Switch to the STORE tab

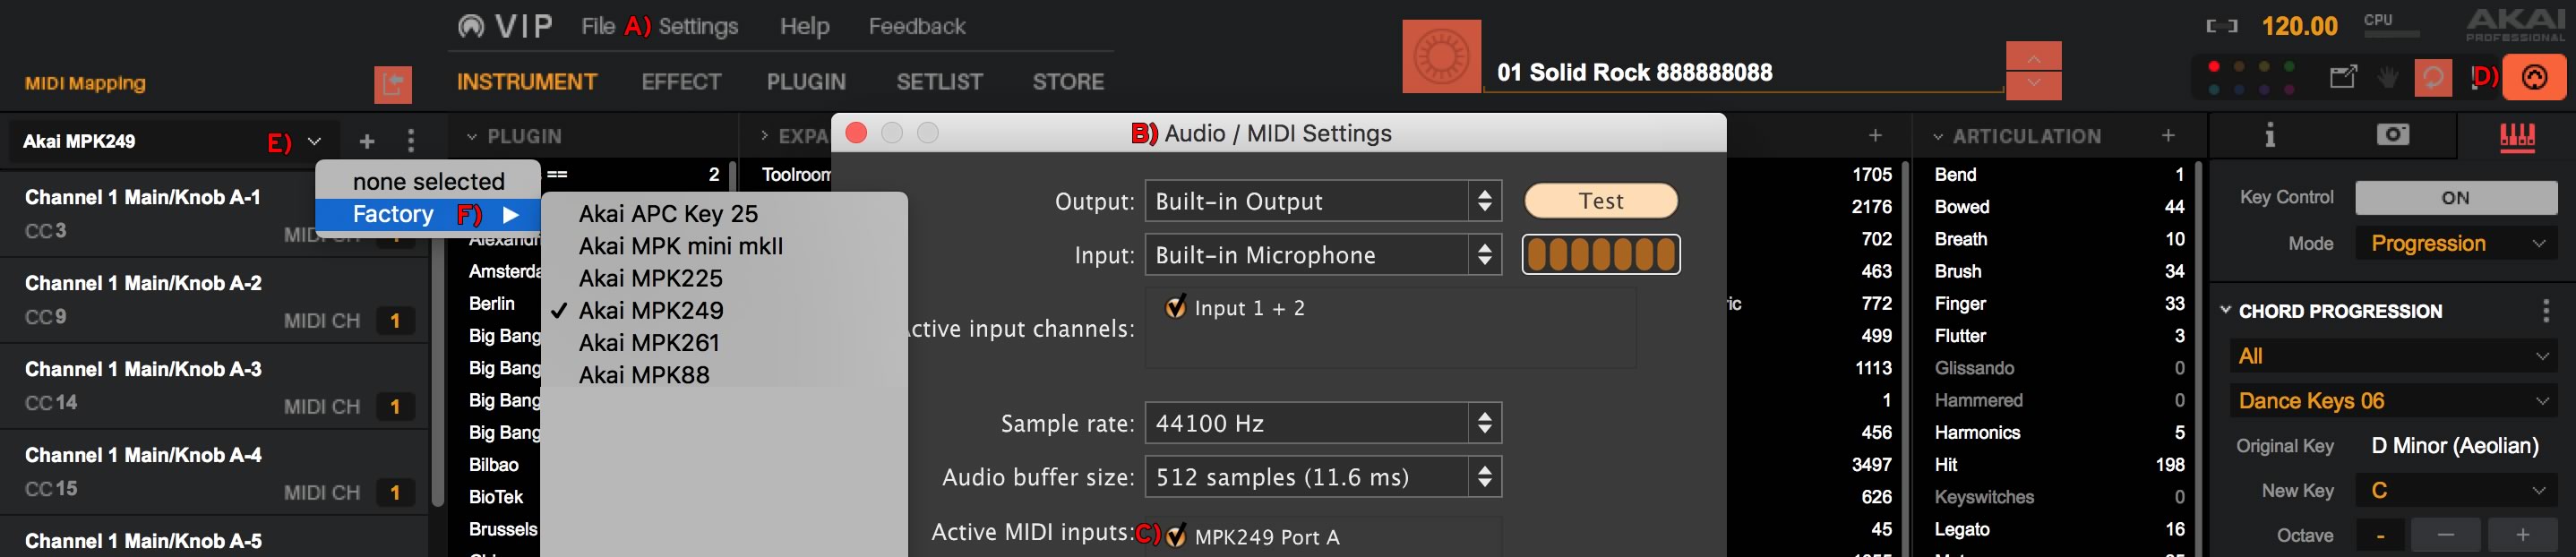(1068, 82)
